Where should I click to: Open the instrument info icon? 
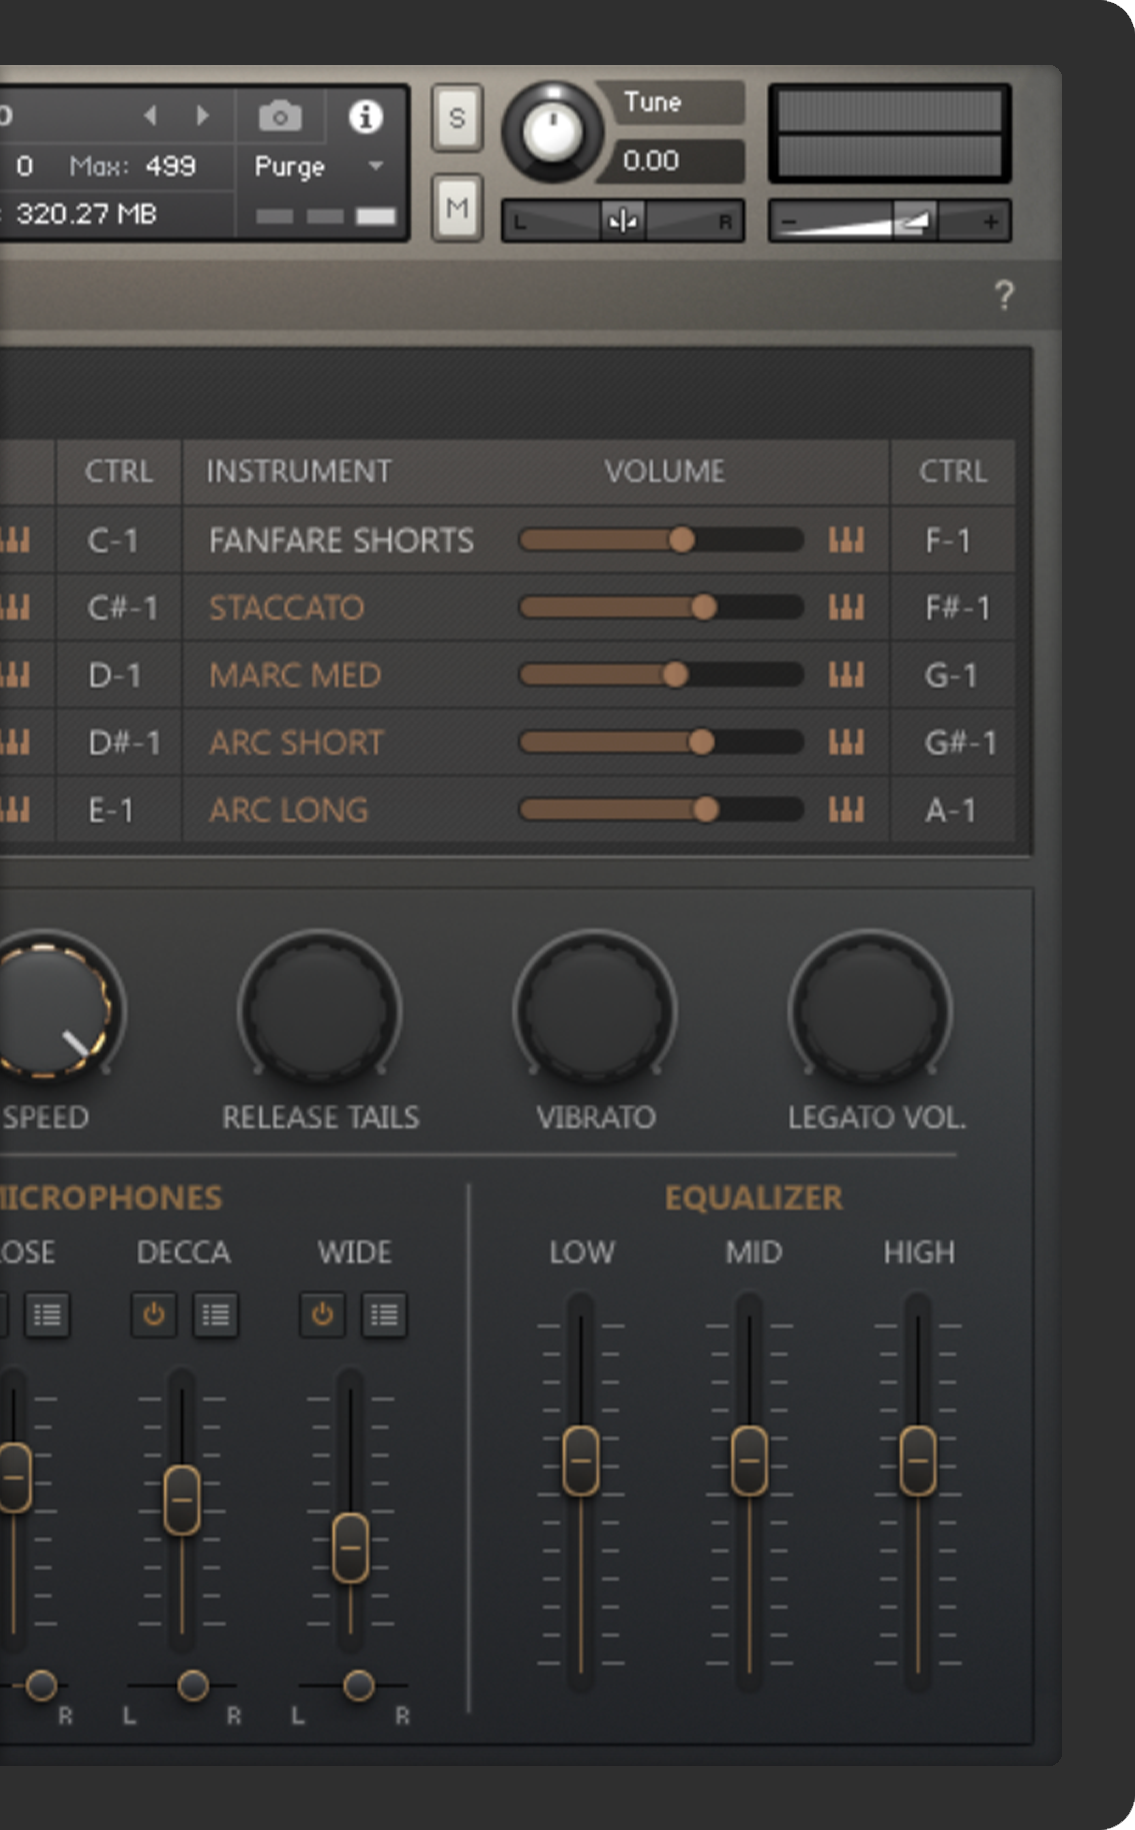365,117
